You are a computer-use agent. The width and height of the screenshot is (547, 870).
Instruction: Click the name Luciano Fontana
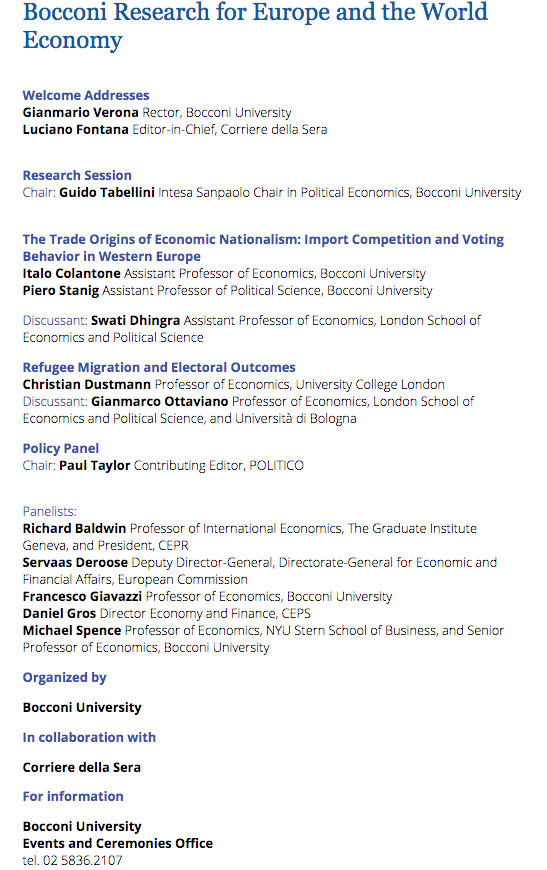click(75, 129)
